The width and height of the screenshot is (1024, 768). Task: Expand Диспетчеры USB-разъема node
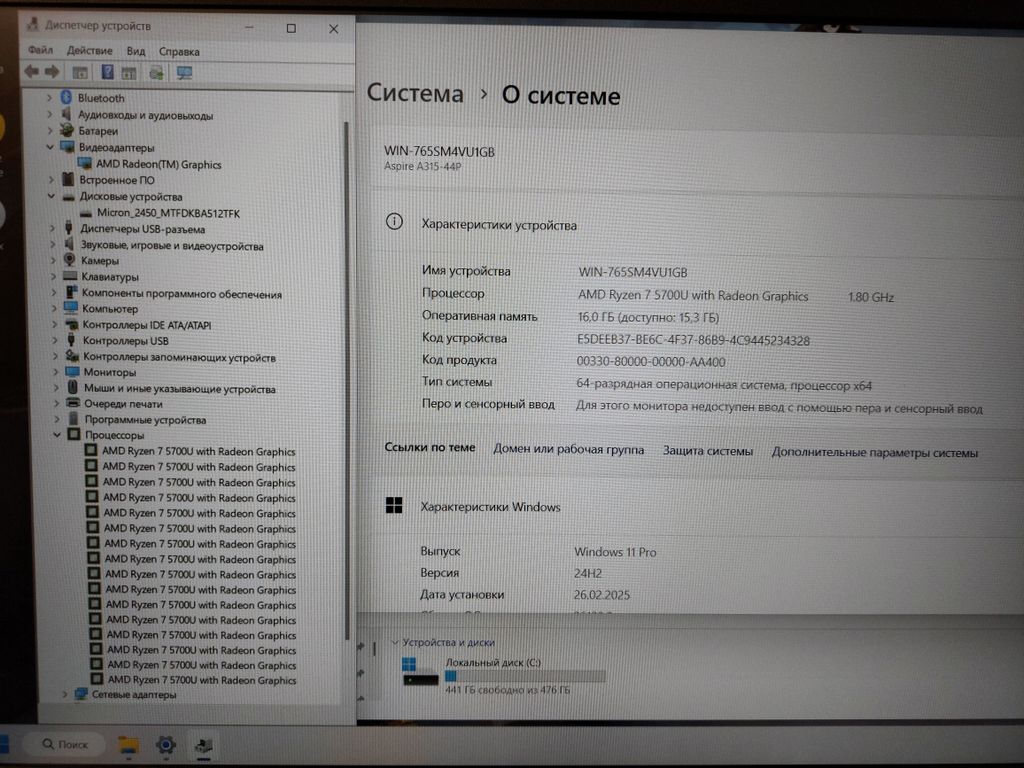pyautogui.click(x=52, y=229)
